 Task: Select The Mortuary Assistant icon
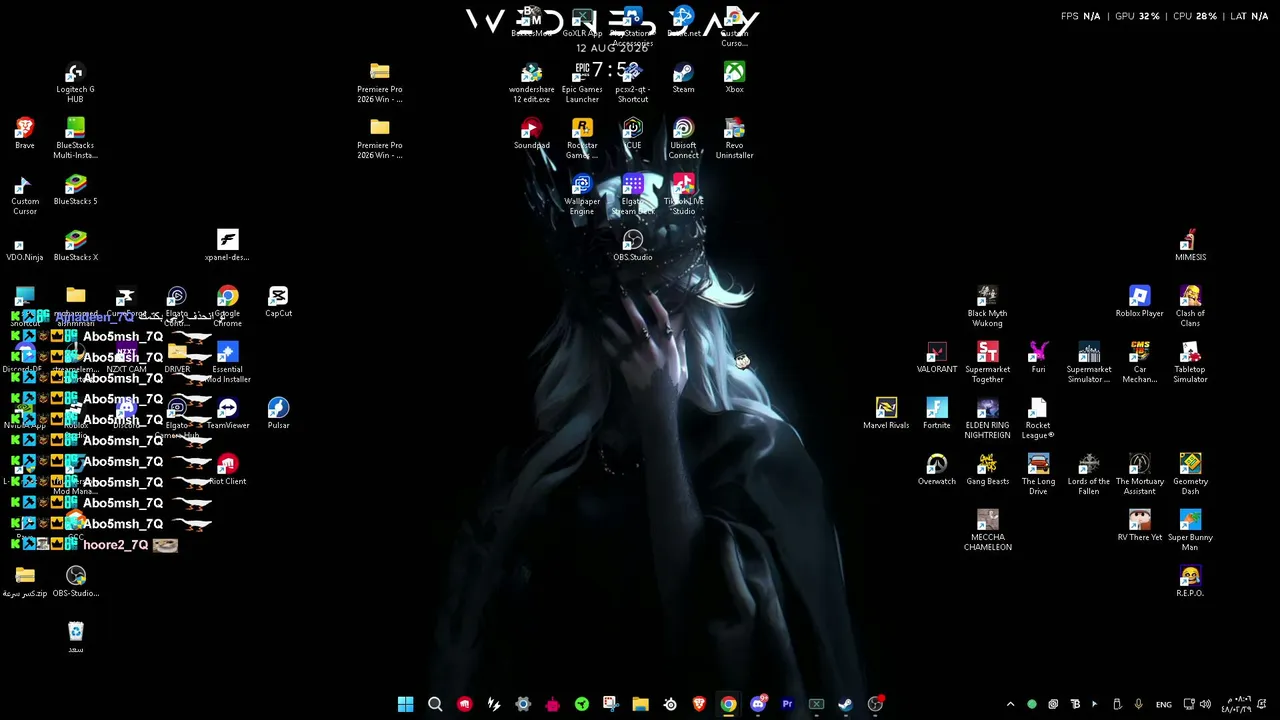coord(1139,475)
